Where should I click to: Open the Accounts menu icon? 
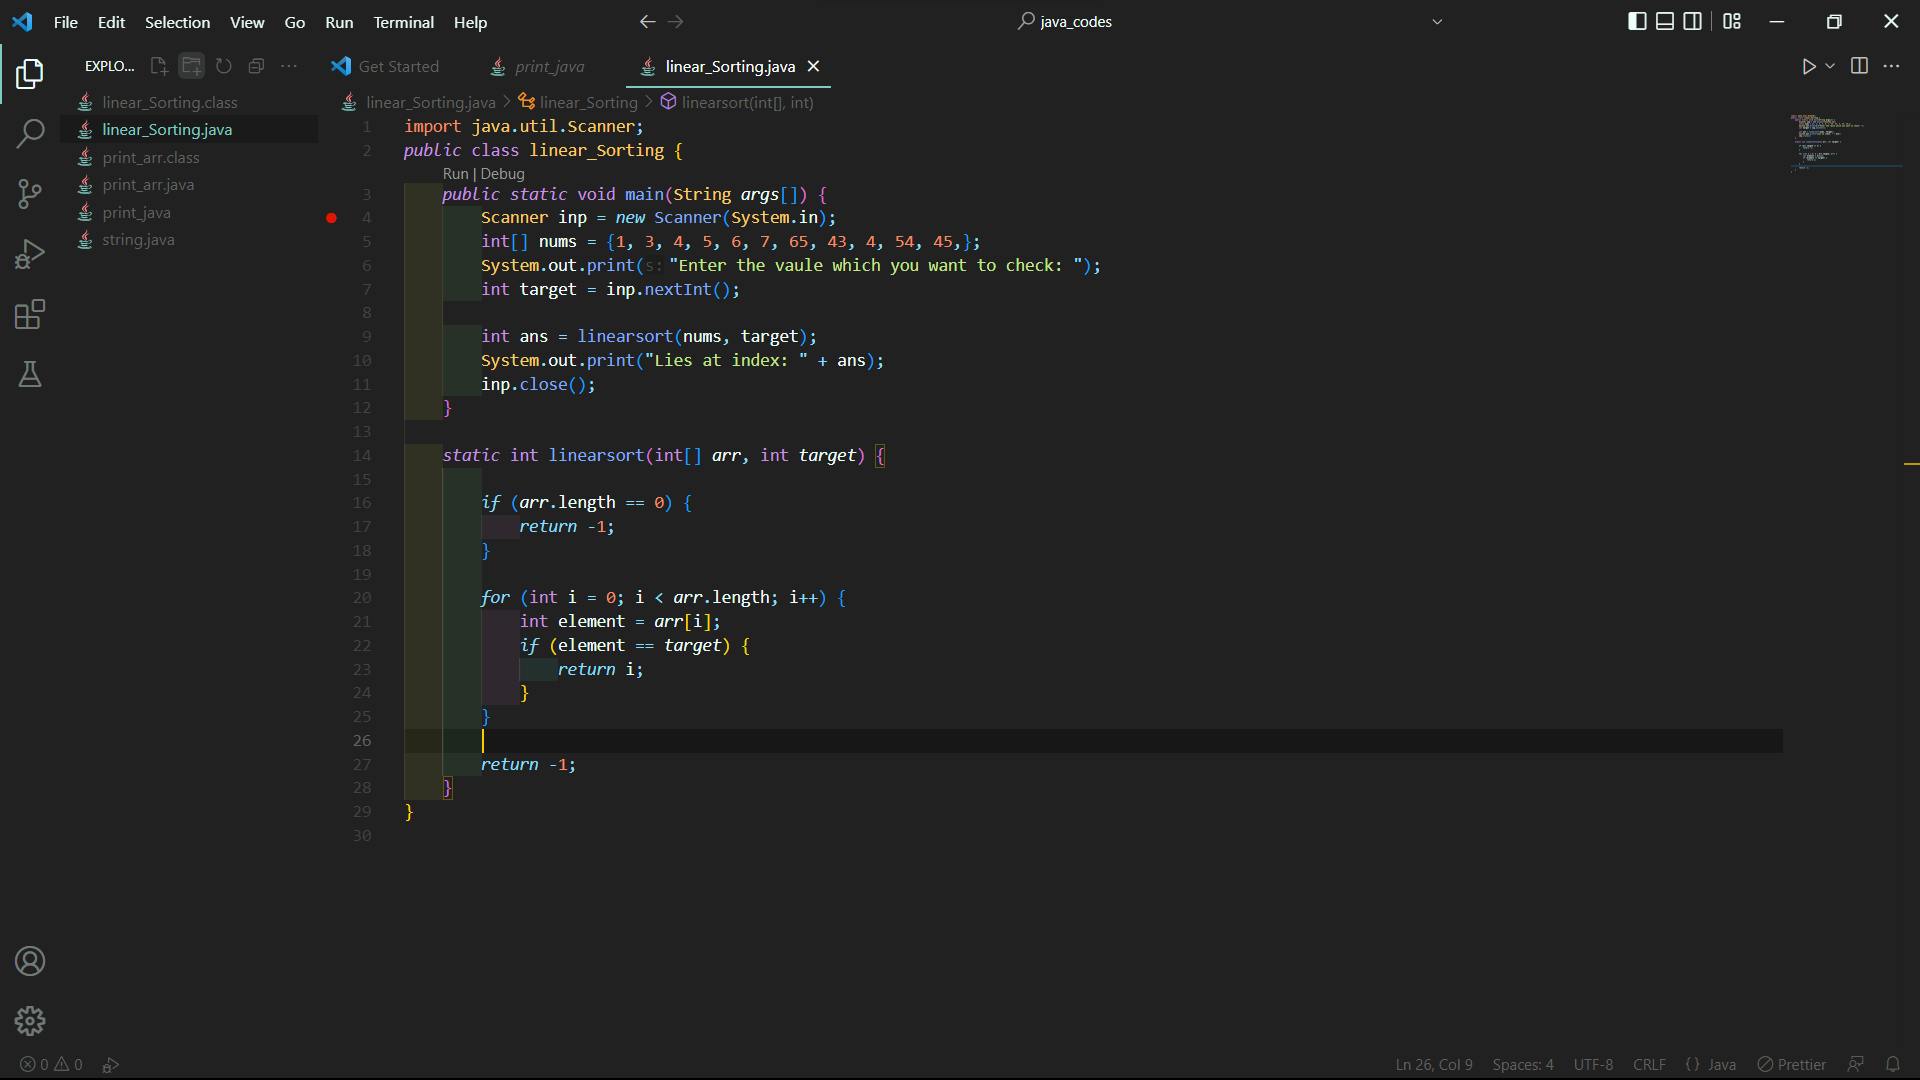click(x=30, y=961)
